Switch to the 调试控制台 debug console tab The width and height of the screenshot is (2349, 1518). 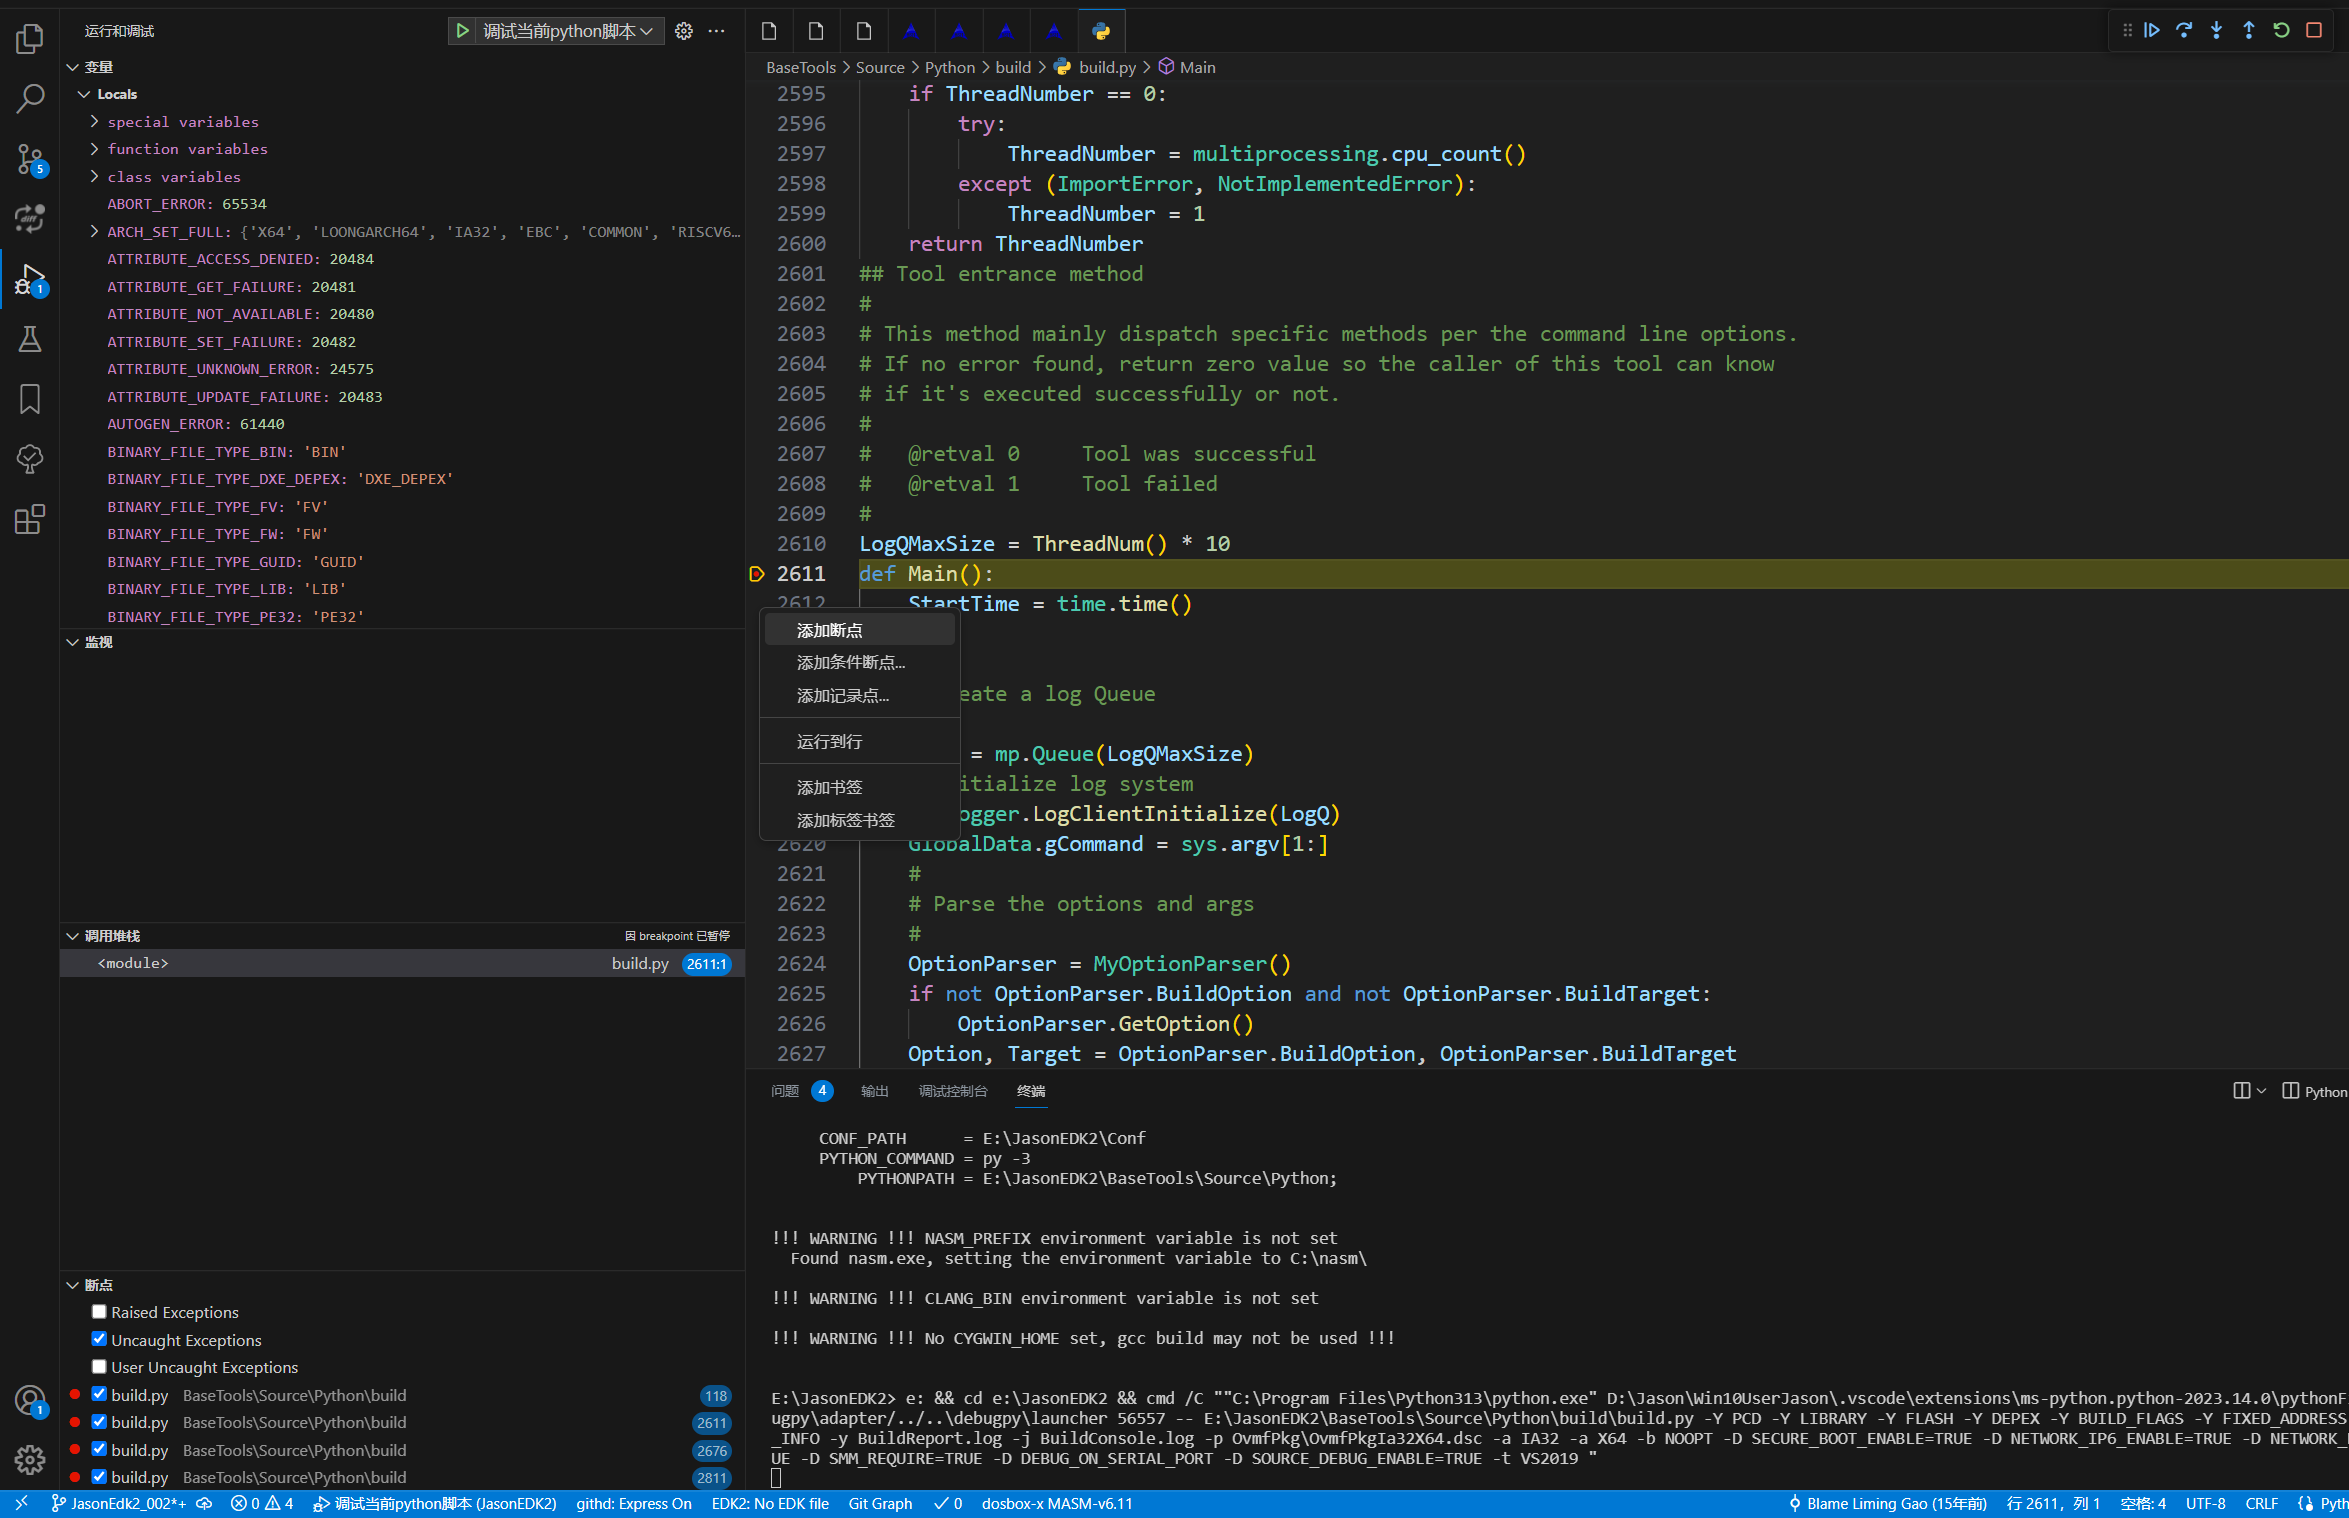953,1091
